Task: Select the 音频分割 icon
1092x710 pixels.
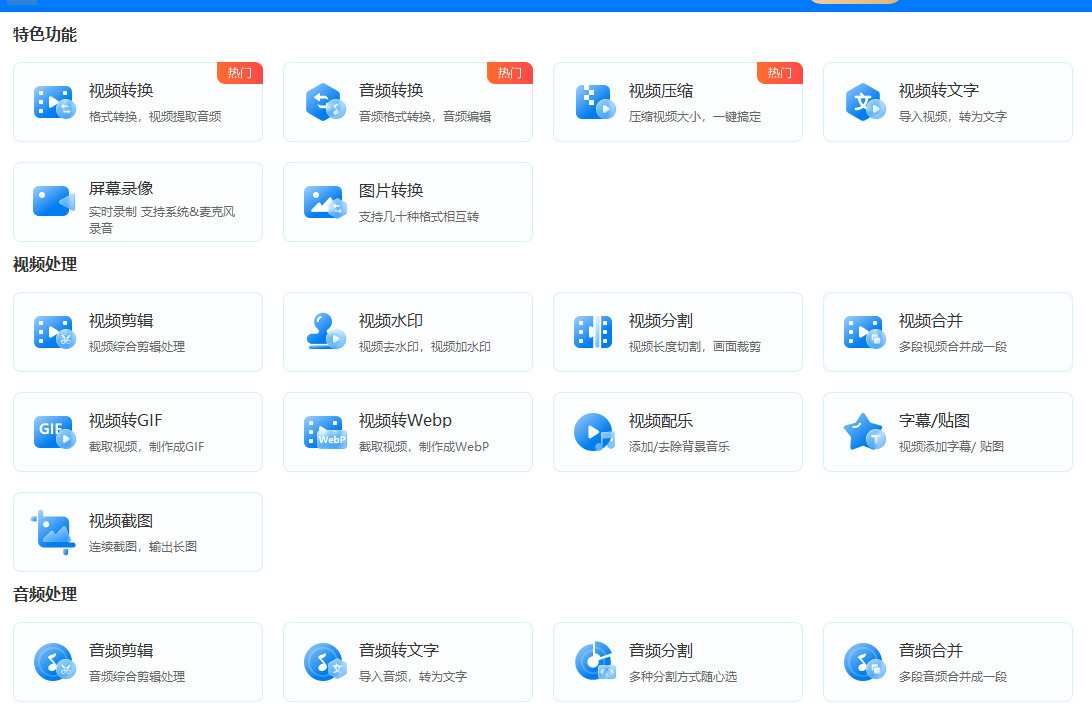Action: tap(594, 662)
